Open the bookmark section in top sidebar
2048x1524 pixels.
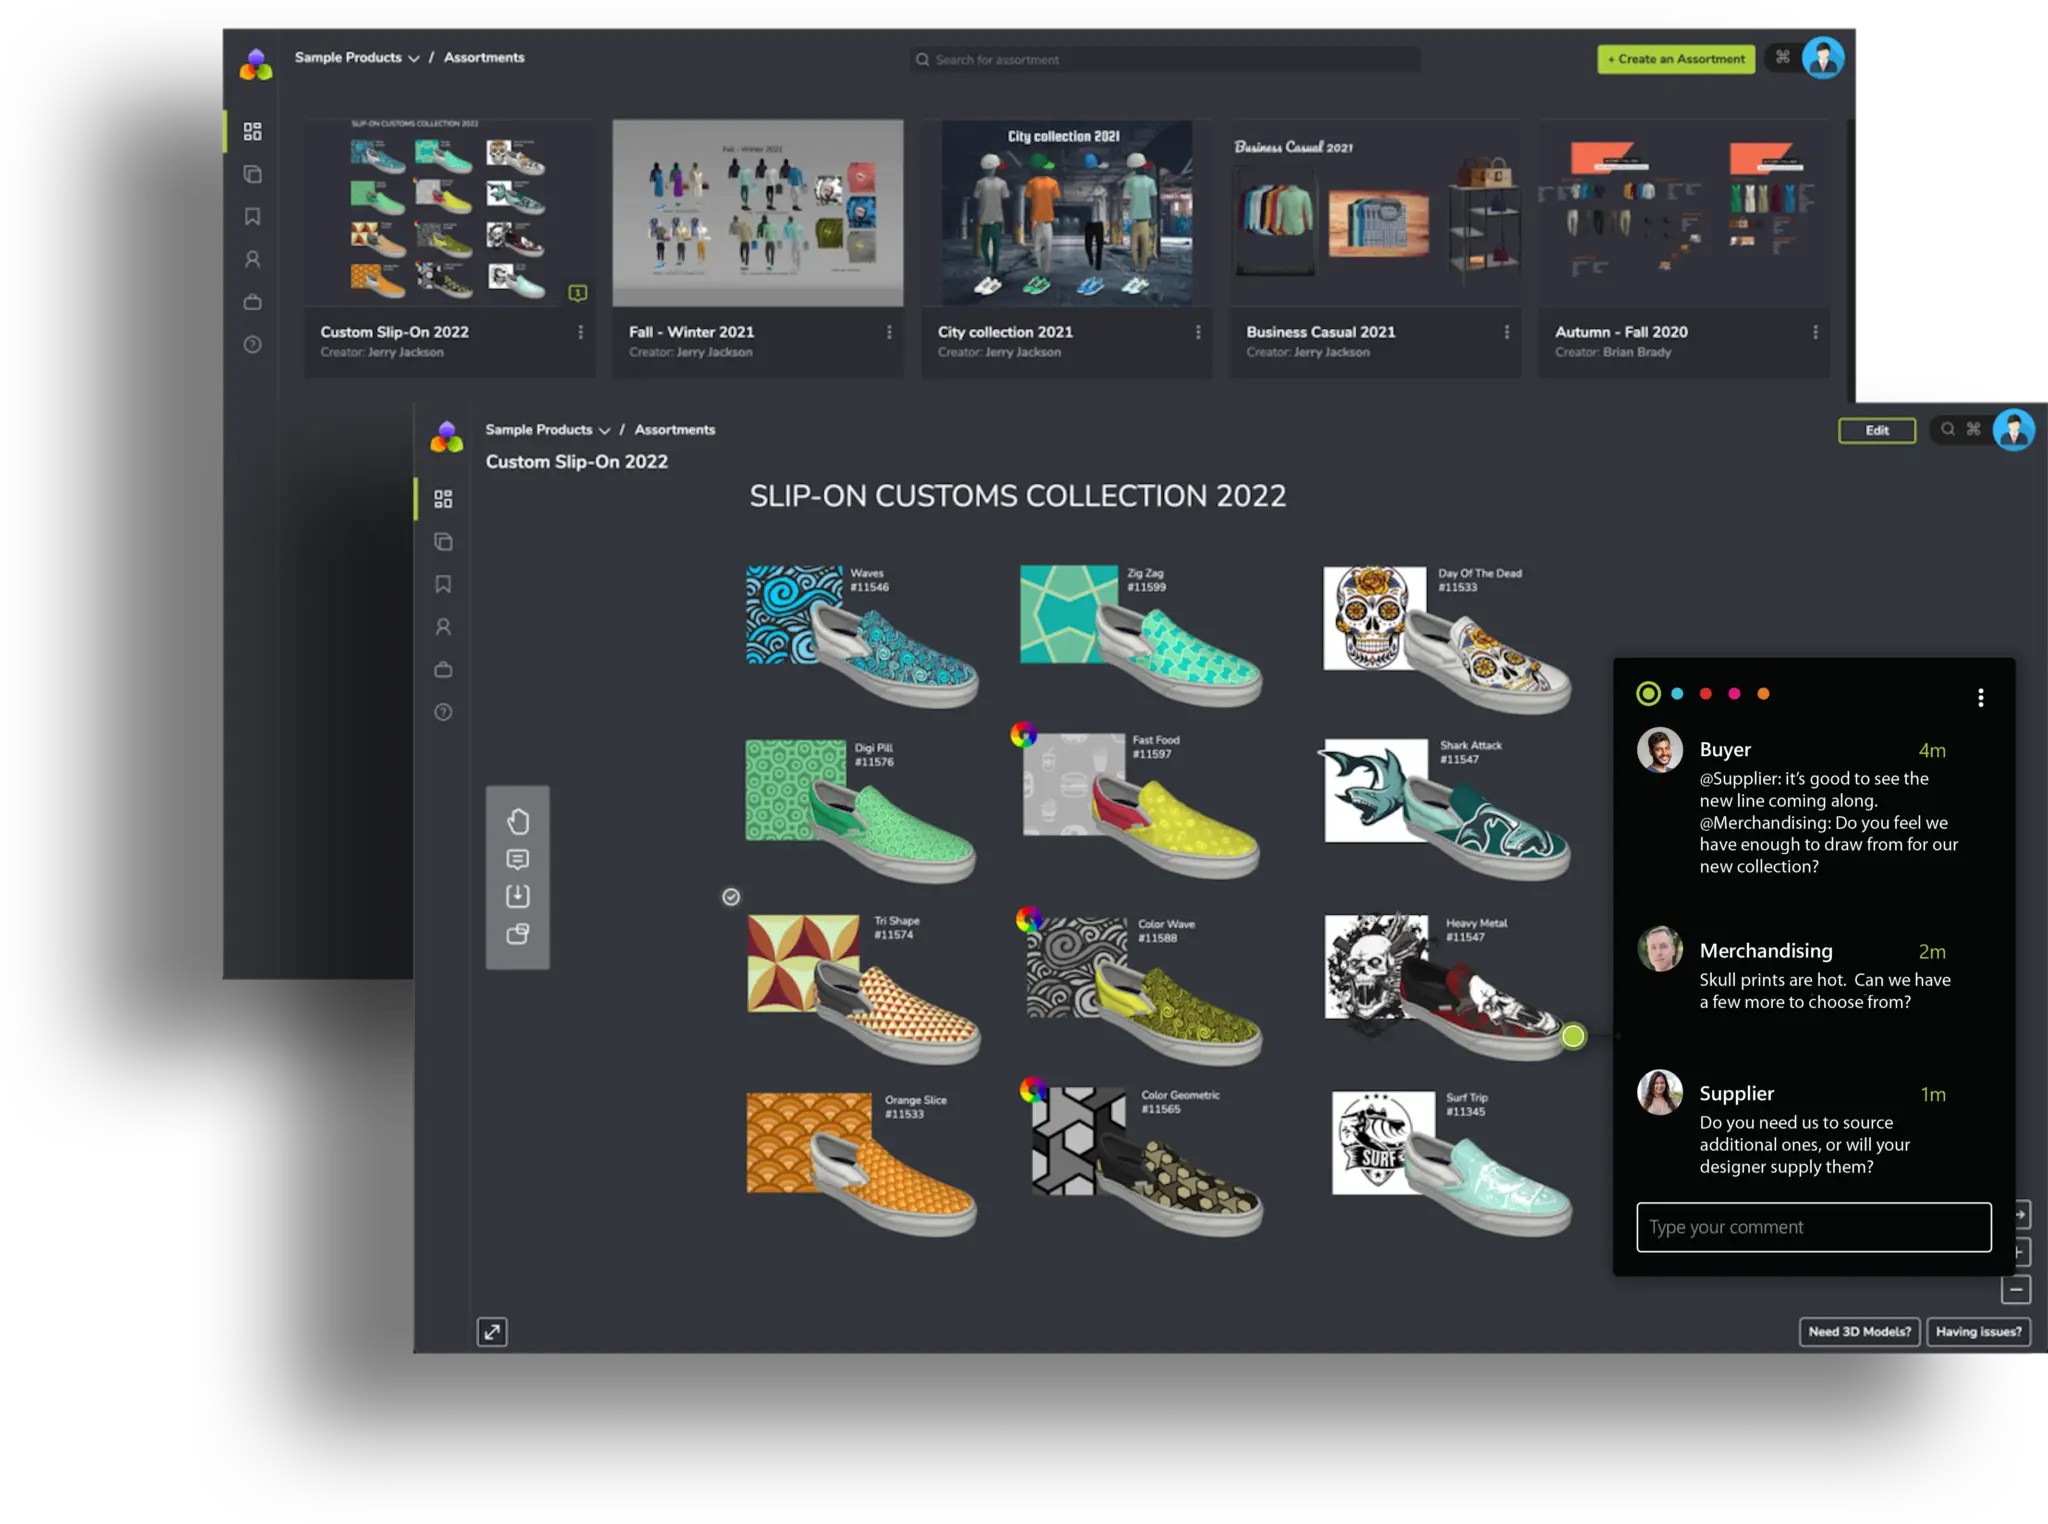tap(253, 217)
